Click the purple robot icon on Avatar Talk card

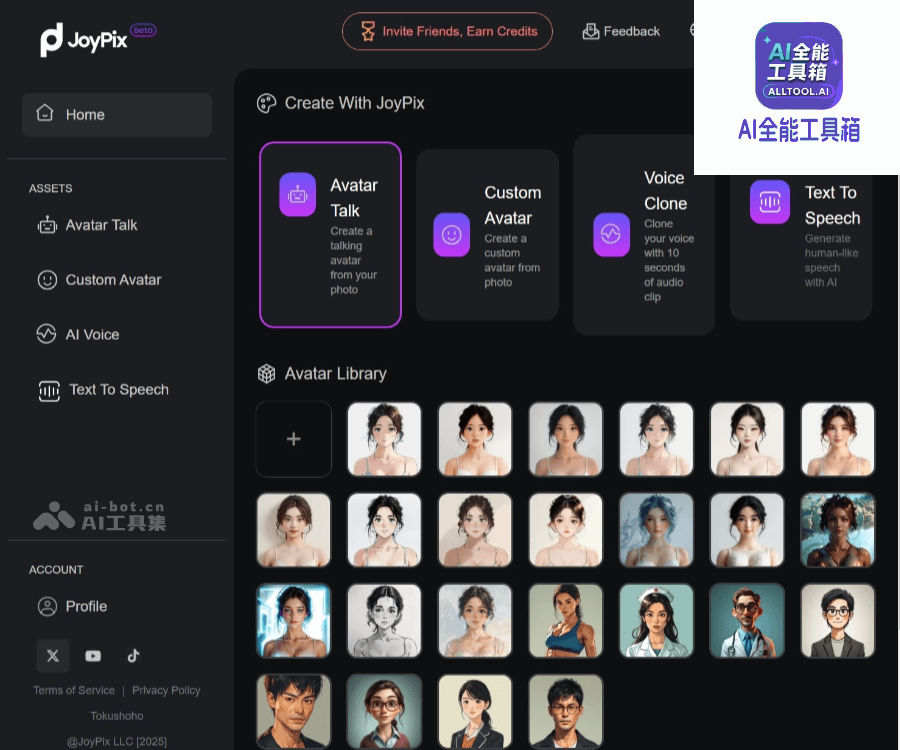point(297,195)
